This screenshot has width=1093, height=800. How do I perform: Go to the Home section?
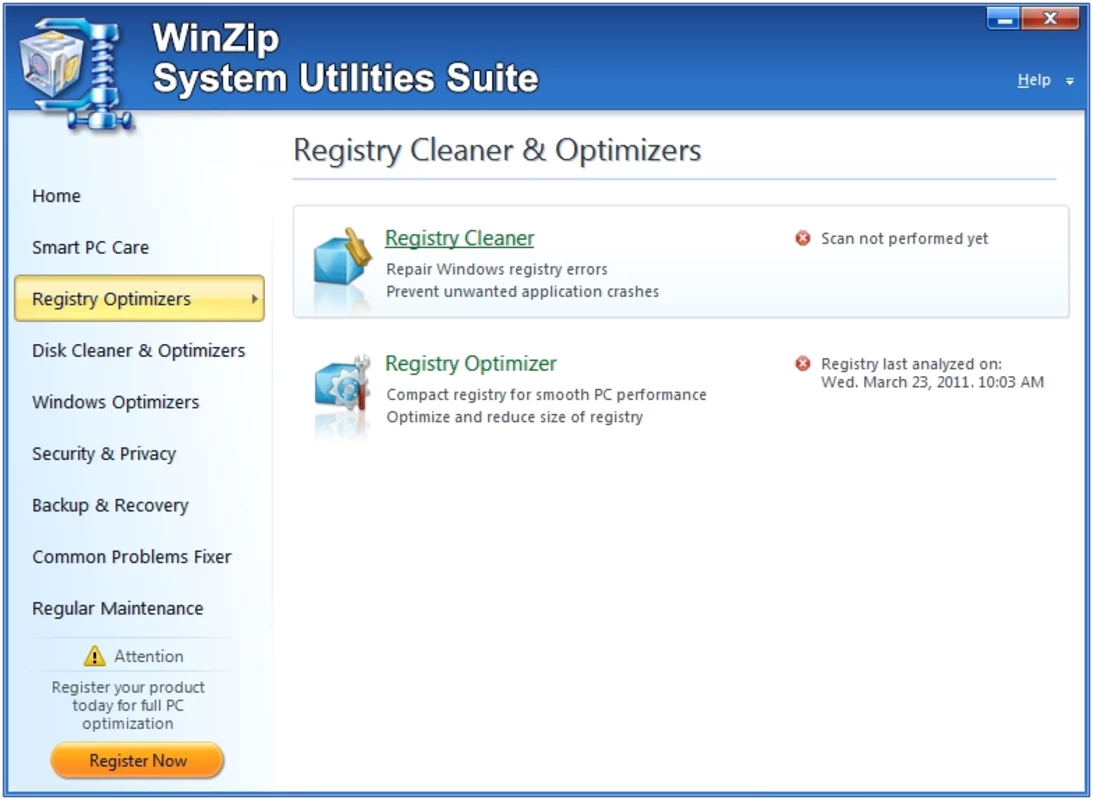(x=56, y=196)
